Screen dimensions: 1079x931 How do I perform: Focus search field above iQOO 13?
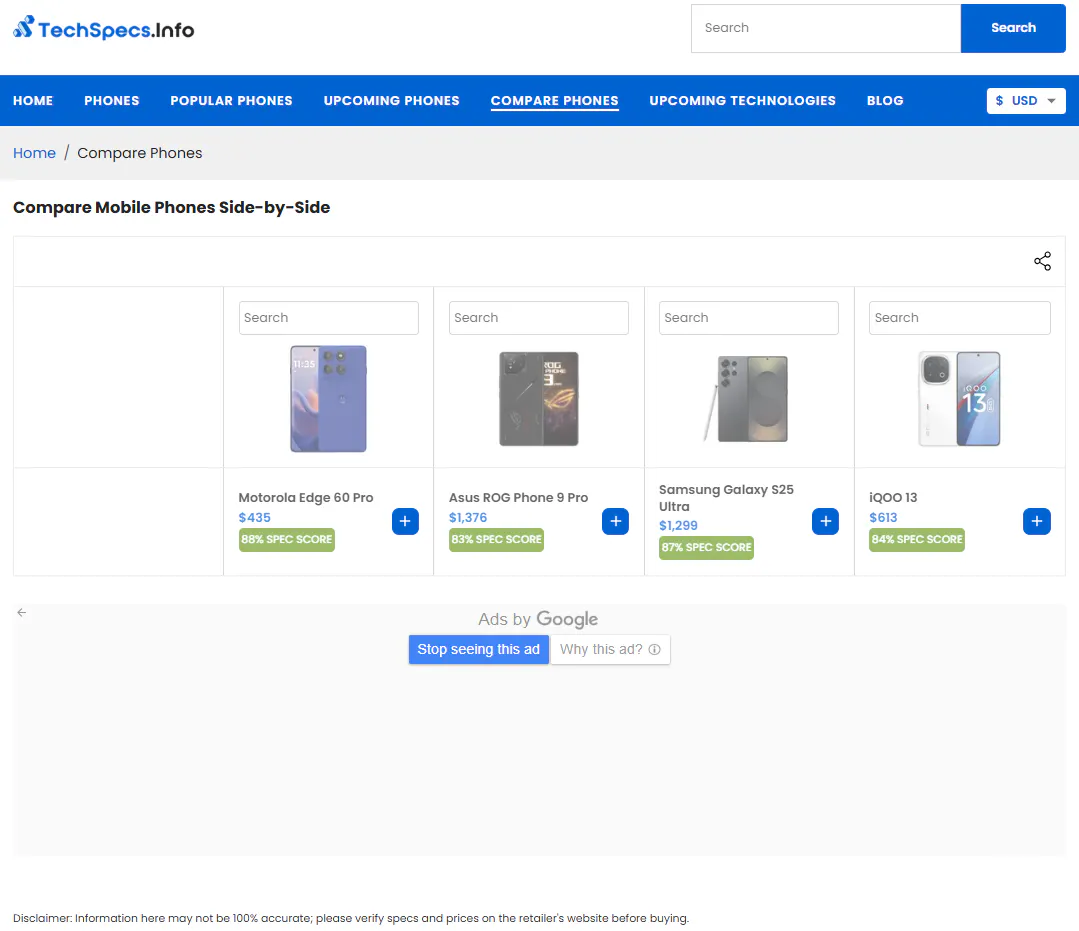pyautogui.click(x=960, y=318)
